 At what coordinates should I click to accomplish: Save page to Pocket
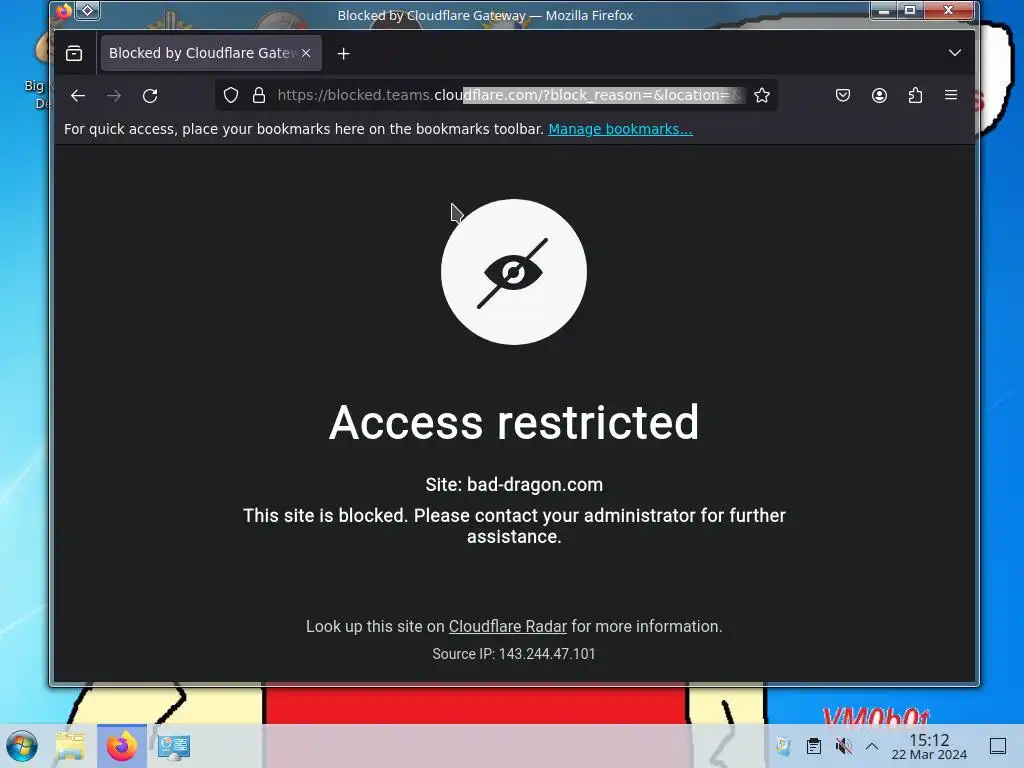(842, 95)
